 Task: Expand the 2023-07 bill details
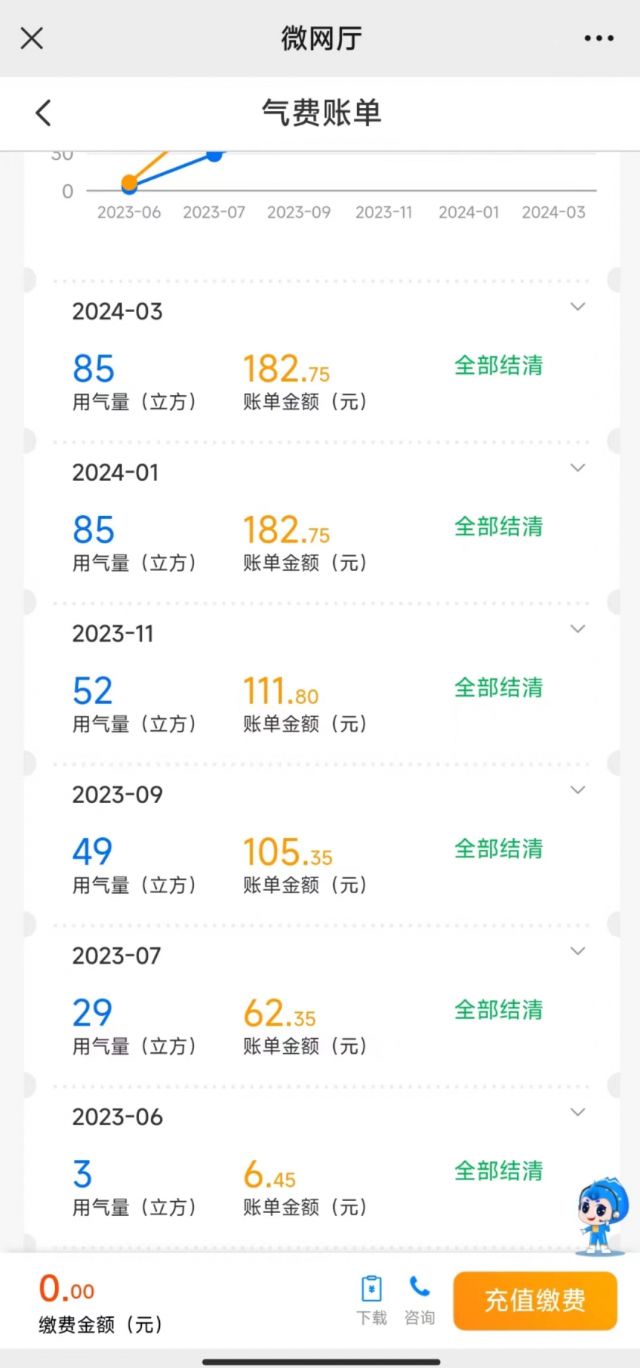click(x=577, y=951)
